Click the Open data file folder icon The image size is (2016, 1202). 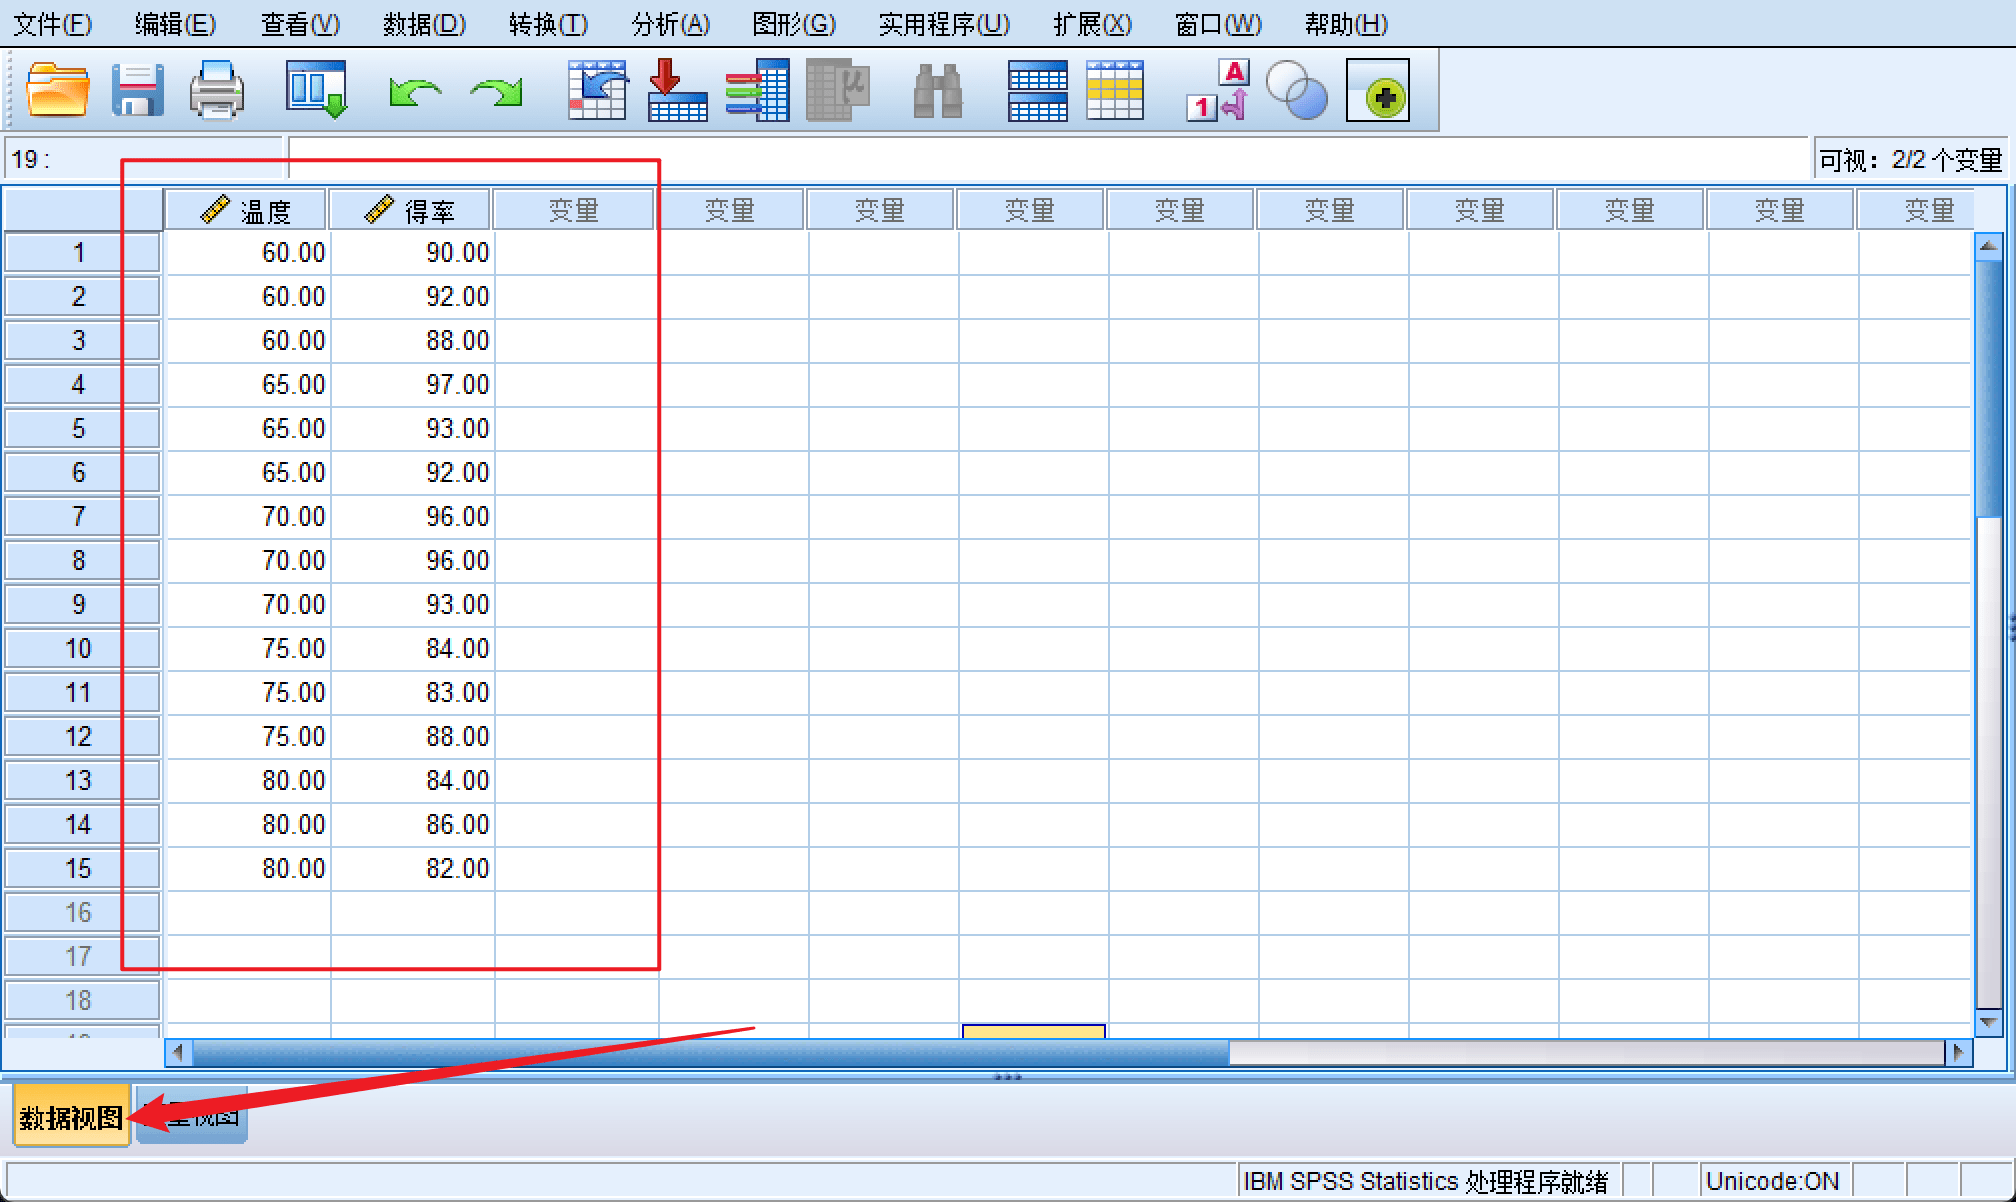[x=56, y=91]
